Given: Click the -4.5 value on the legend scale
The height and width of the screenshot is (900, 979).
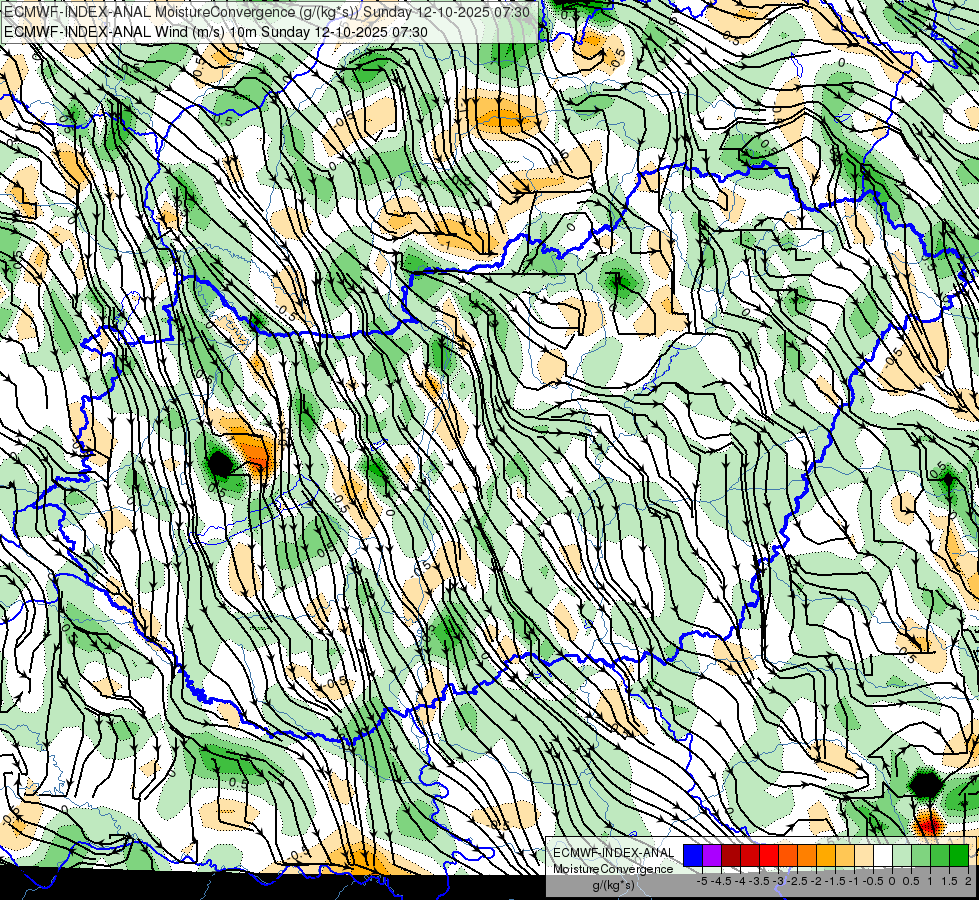Looking at the screenshot, I should pyautogui.click(x=722, y=881).
